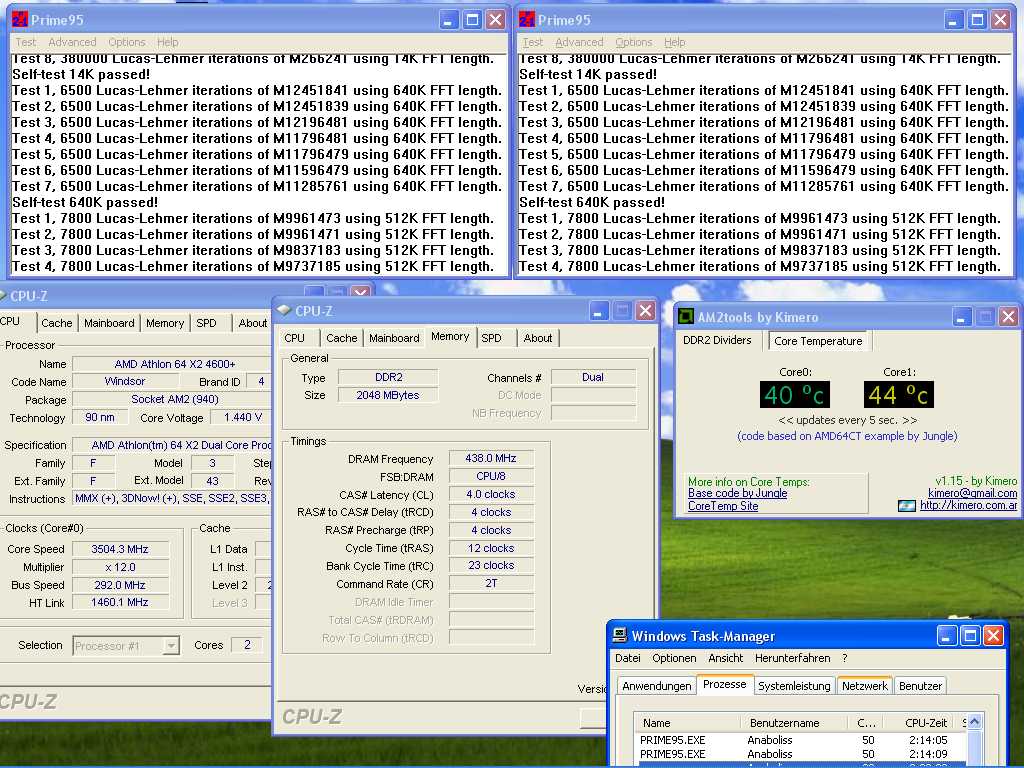This screenshot has width=1024, height=768.
Task: Select Prozesse tab in Task-Manager
Action: click(724, 684)
